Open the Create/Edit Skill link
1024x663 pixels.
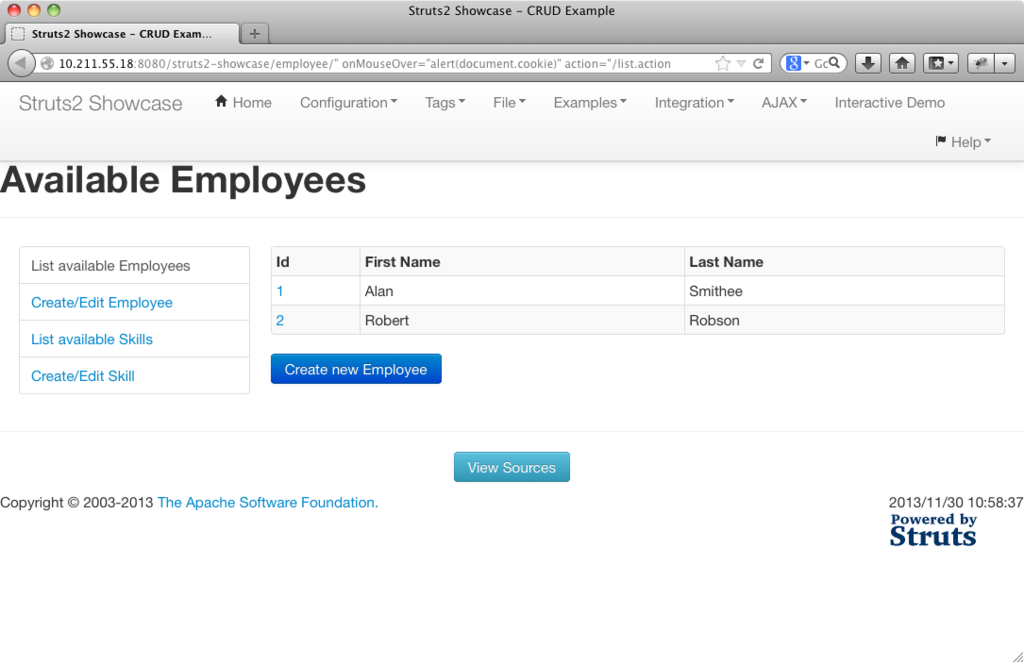pos(83,376)
